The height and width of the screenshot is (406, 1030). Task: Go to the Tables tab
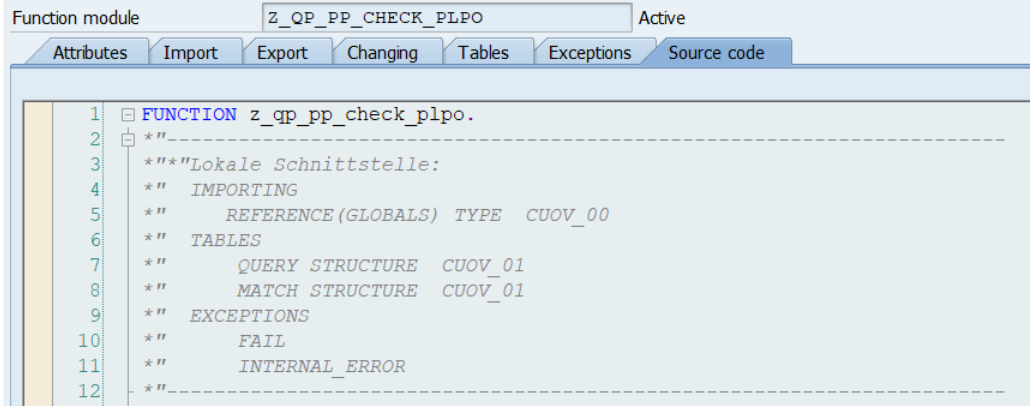(x=483, y=53)
